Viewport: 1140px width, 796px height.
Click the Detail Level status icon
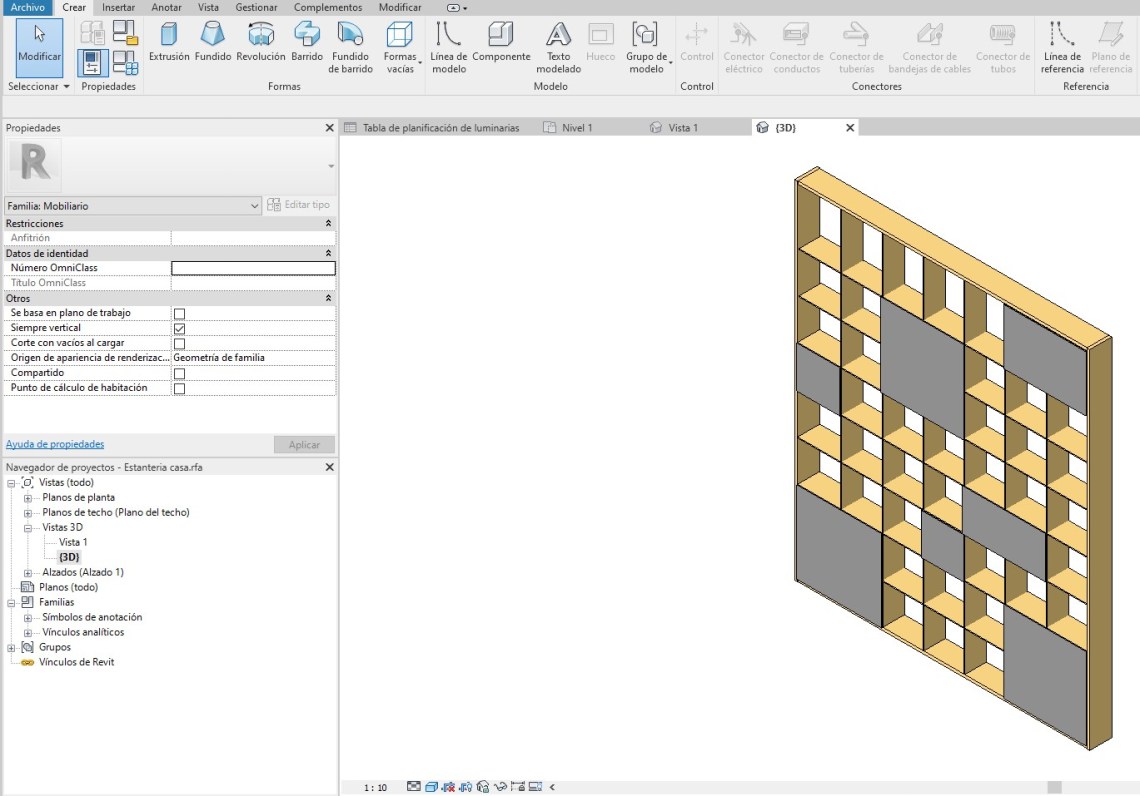pos(414,787)
